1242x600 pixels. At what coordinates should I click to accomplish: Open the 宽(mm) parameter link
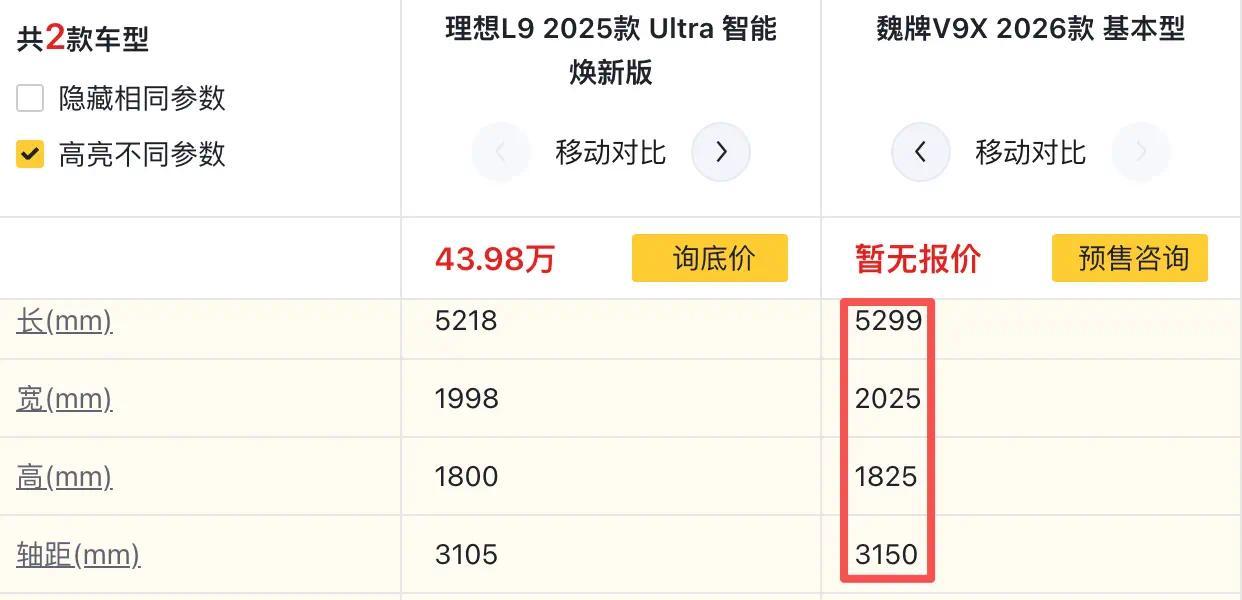pos(64,399)
